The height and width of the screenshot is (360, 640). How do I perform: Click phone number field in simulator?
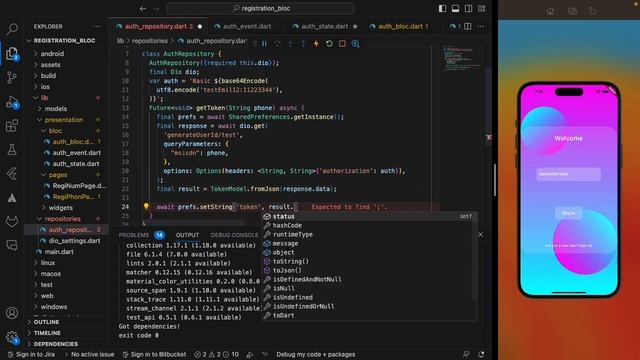tap(568, 174)
